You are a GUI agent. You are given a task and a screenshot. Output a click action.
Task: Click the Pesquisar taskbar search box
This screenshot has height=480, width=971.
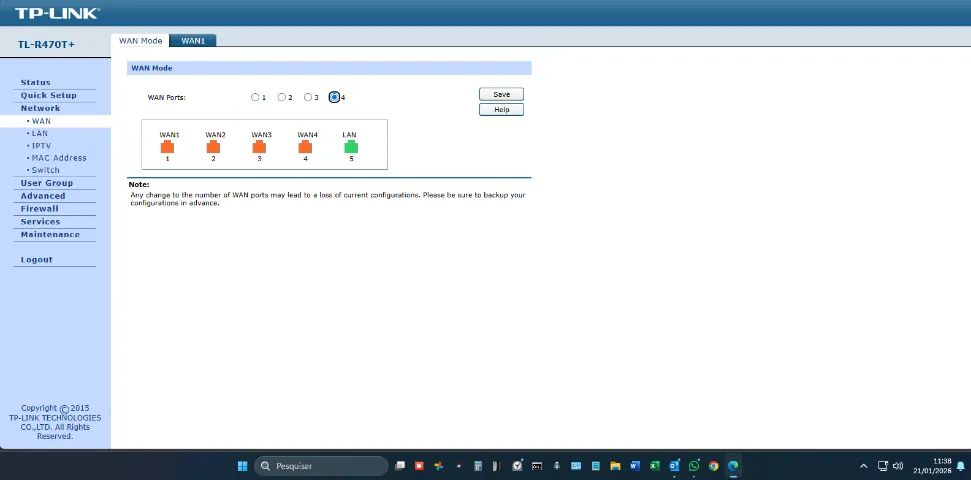(321, 466)
